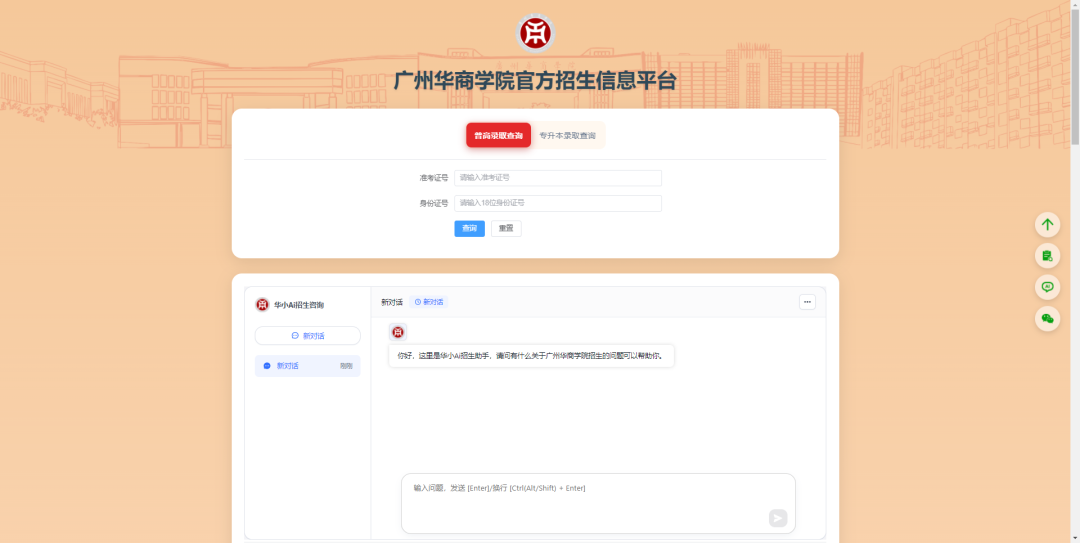Open the green document floating icon
This screenshot has height=543, width=1080.
click(1047, 256)
